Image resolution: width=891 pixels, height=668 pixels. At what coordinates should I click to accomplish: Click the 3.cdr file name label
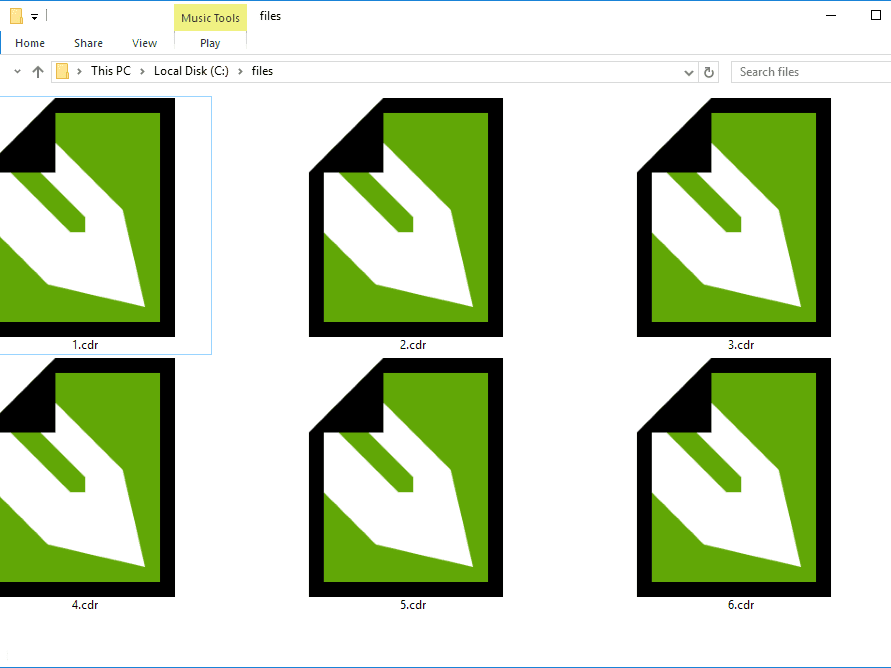coord(741,345)
